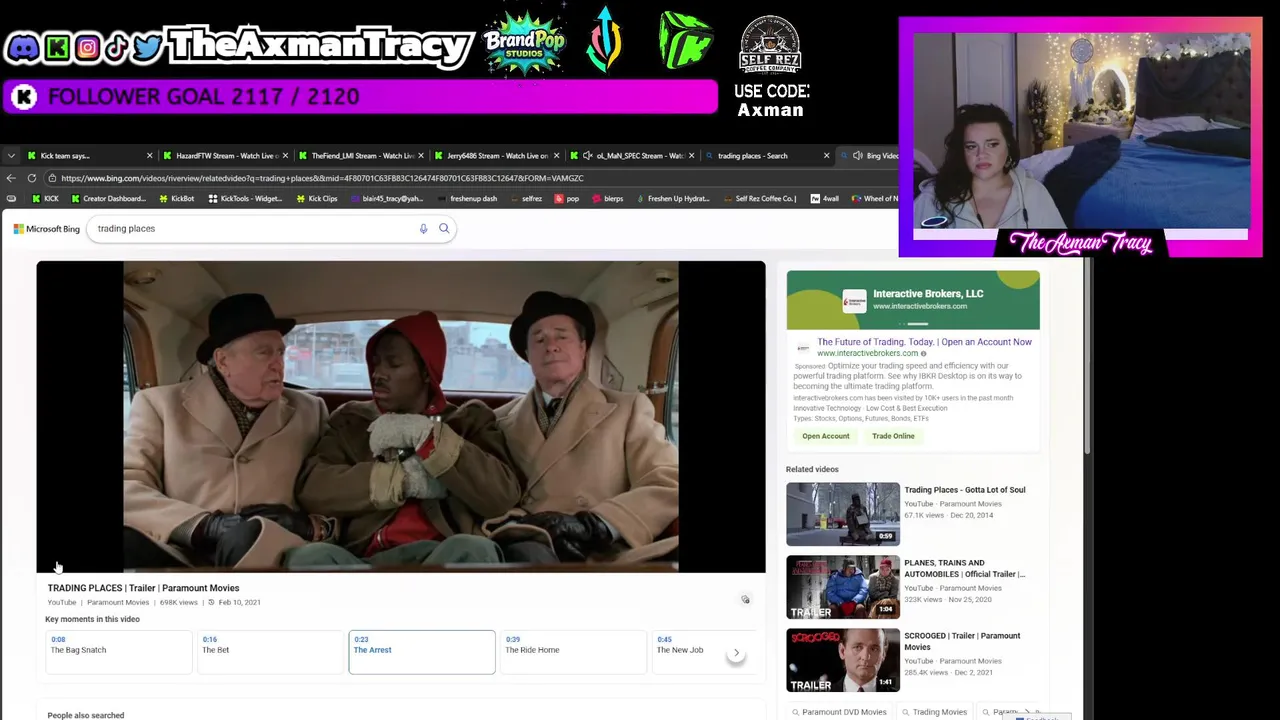Click the browser address bar URL
Screen dimensions: 1280x720
pos(322,178)
